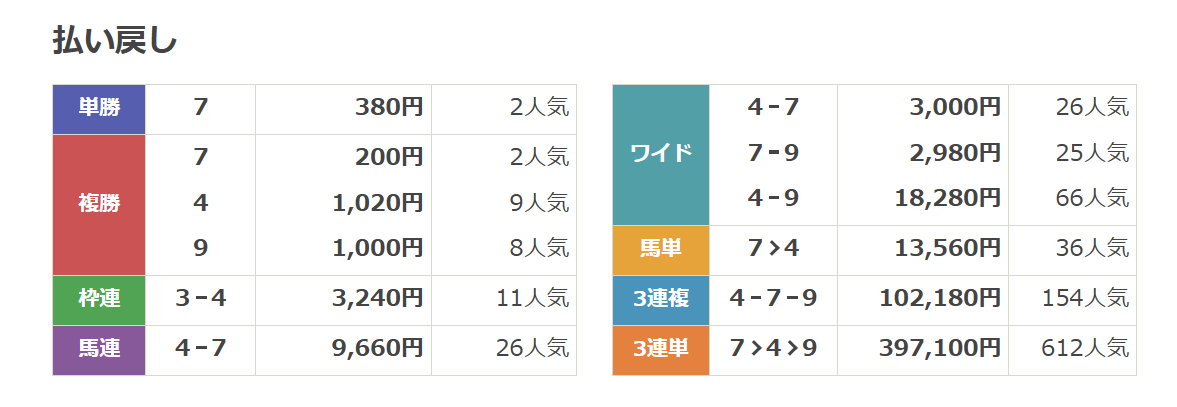Click the 払い戻し heading
The width and height of the screenshot is (1177, 407).
pyautogui.click(x=114, y=40)
